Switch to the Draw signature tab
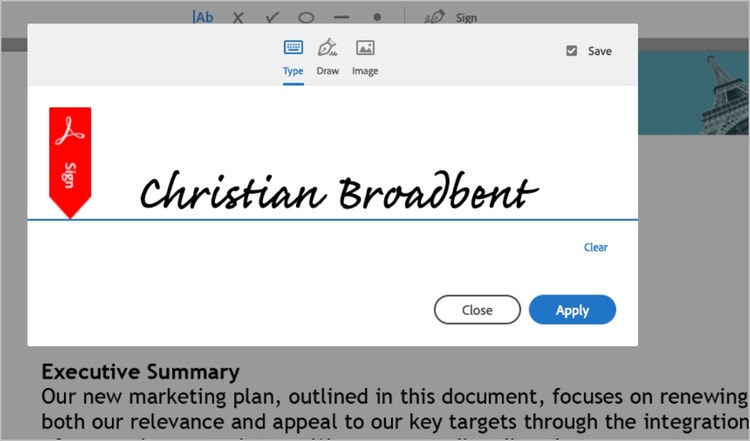The width and height of the screenshot is (750, 441). point(328,58)
